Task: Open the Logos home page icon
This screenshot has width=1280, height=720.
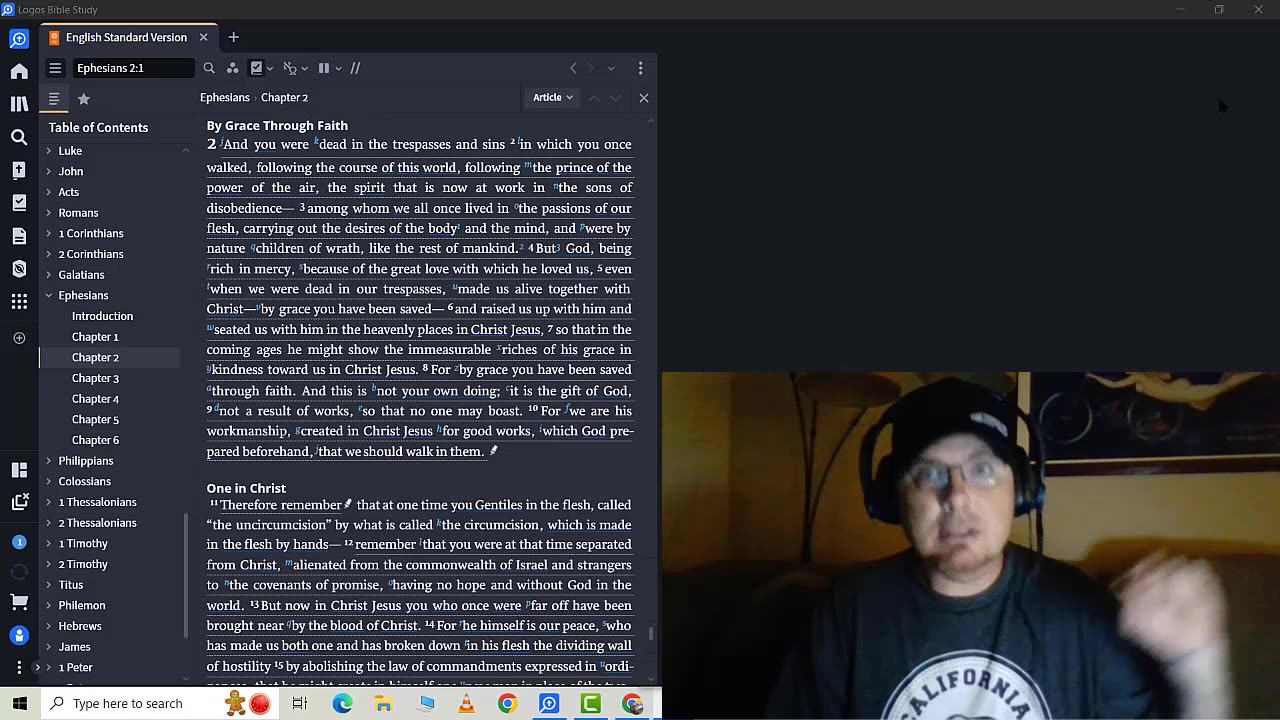Action: click(19, 71)
